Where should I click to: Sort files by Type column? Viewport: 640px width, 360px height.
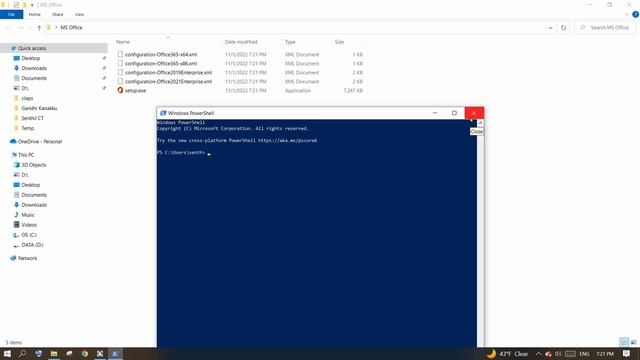(290, 42)
